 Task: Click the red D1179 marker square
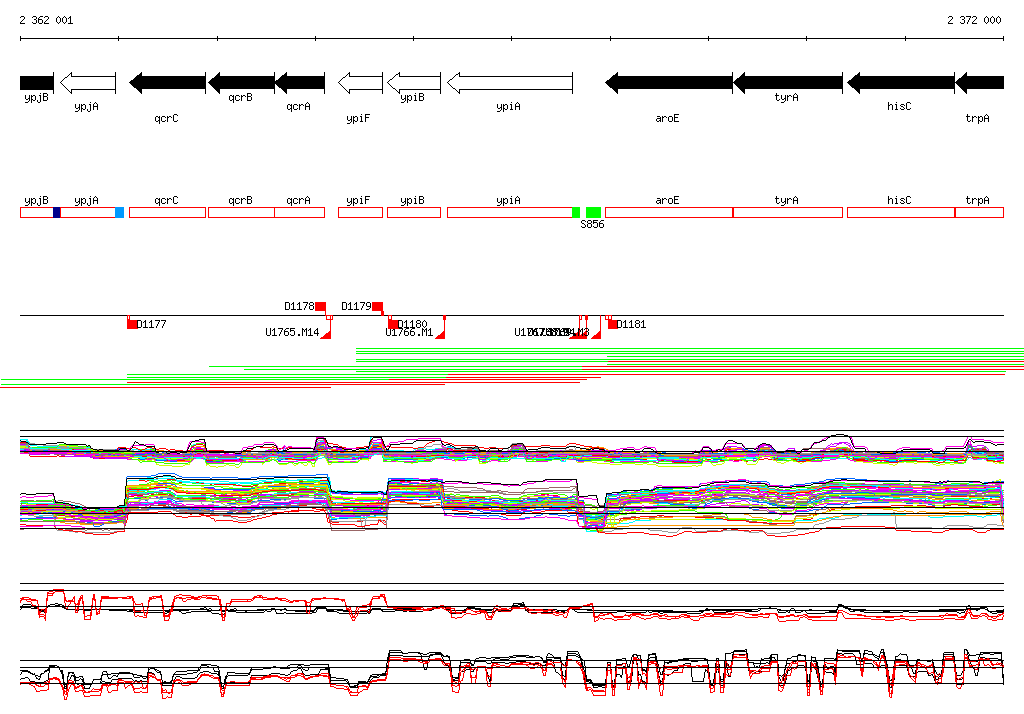click(378, 306)
